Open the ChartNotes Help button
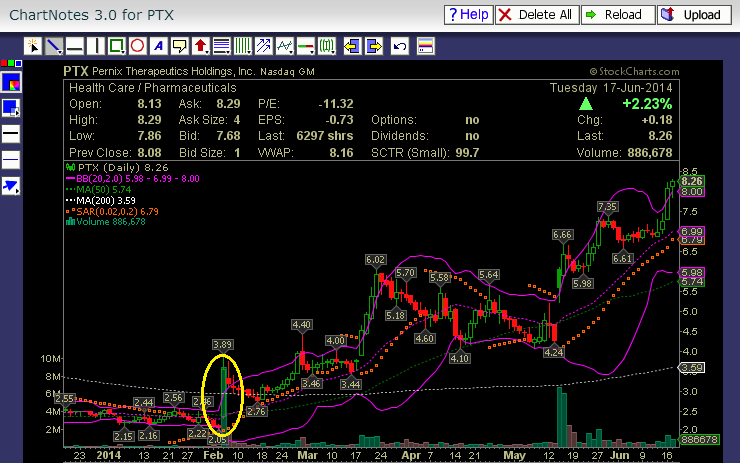Screen dimensions: 740x463 click(469, 15)
